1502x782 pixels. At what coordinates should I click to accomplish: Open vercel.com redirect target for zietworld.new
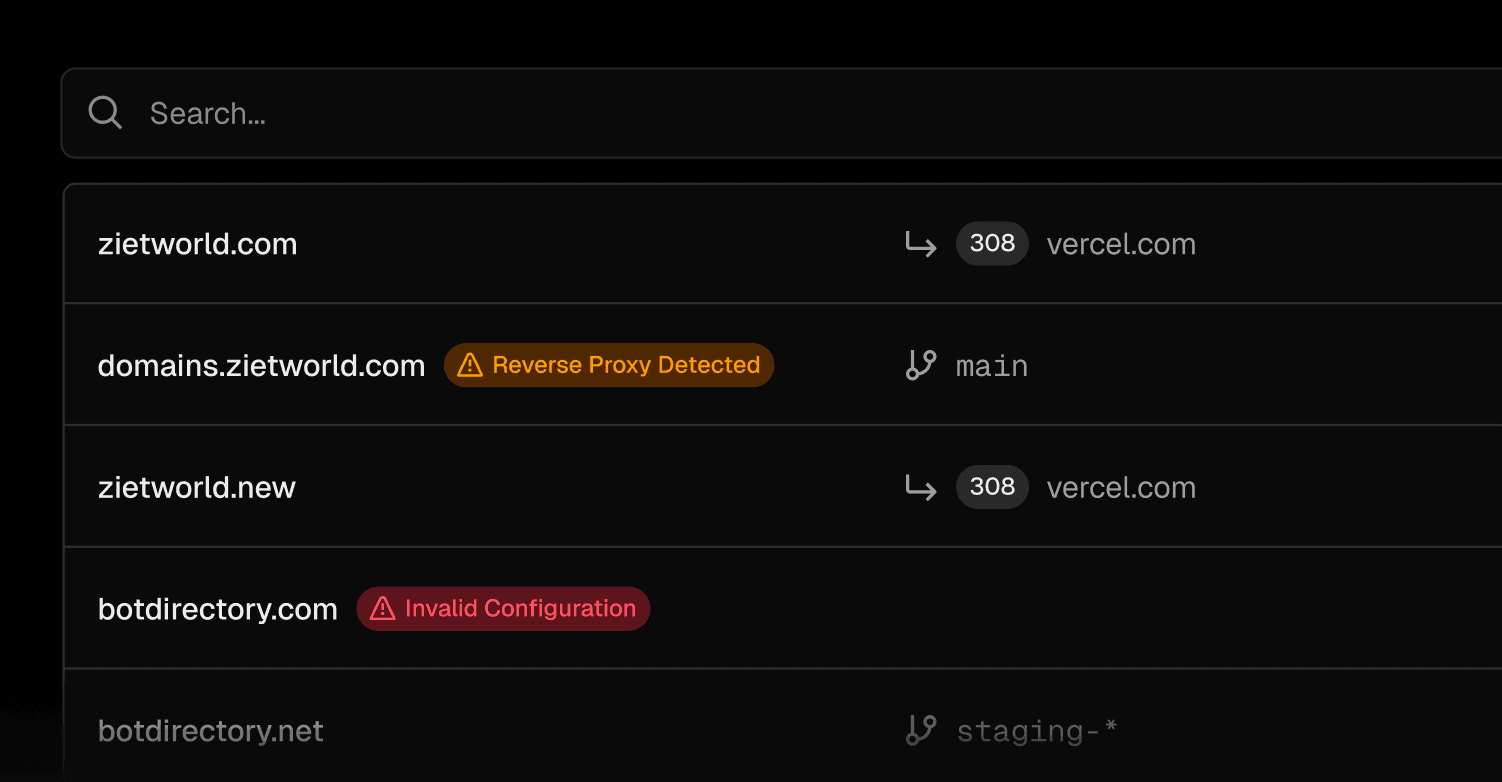(1121, 488)
